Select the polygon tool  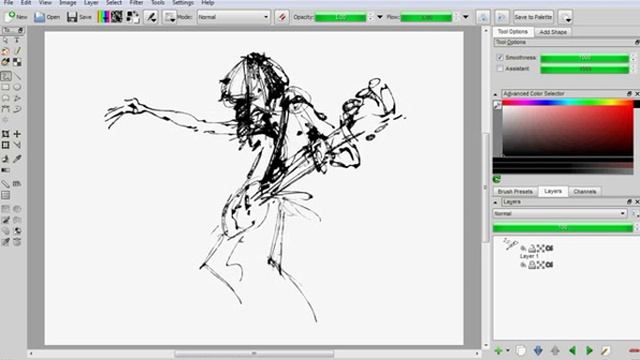[x=6, y=98]
